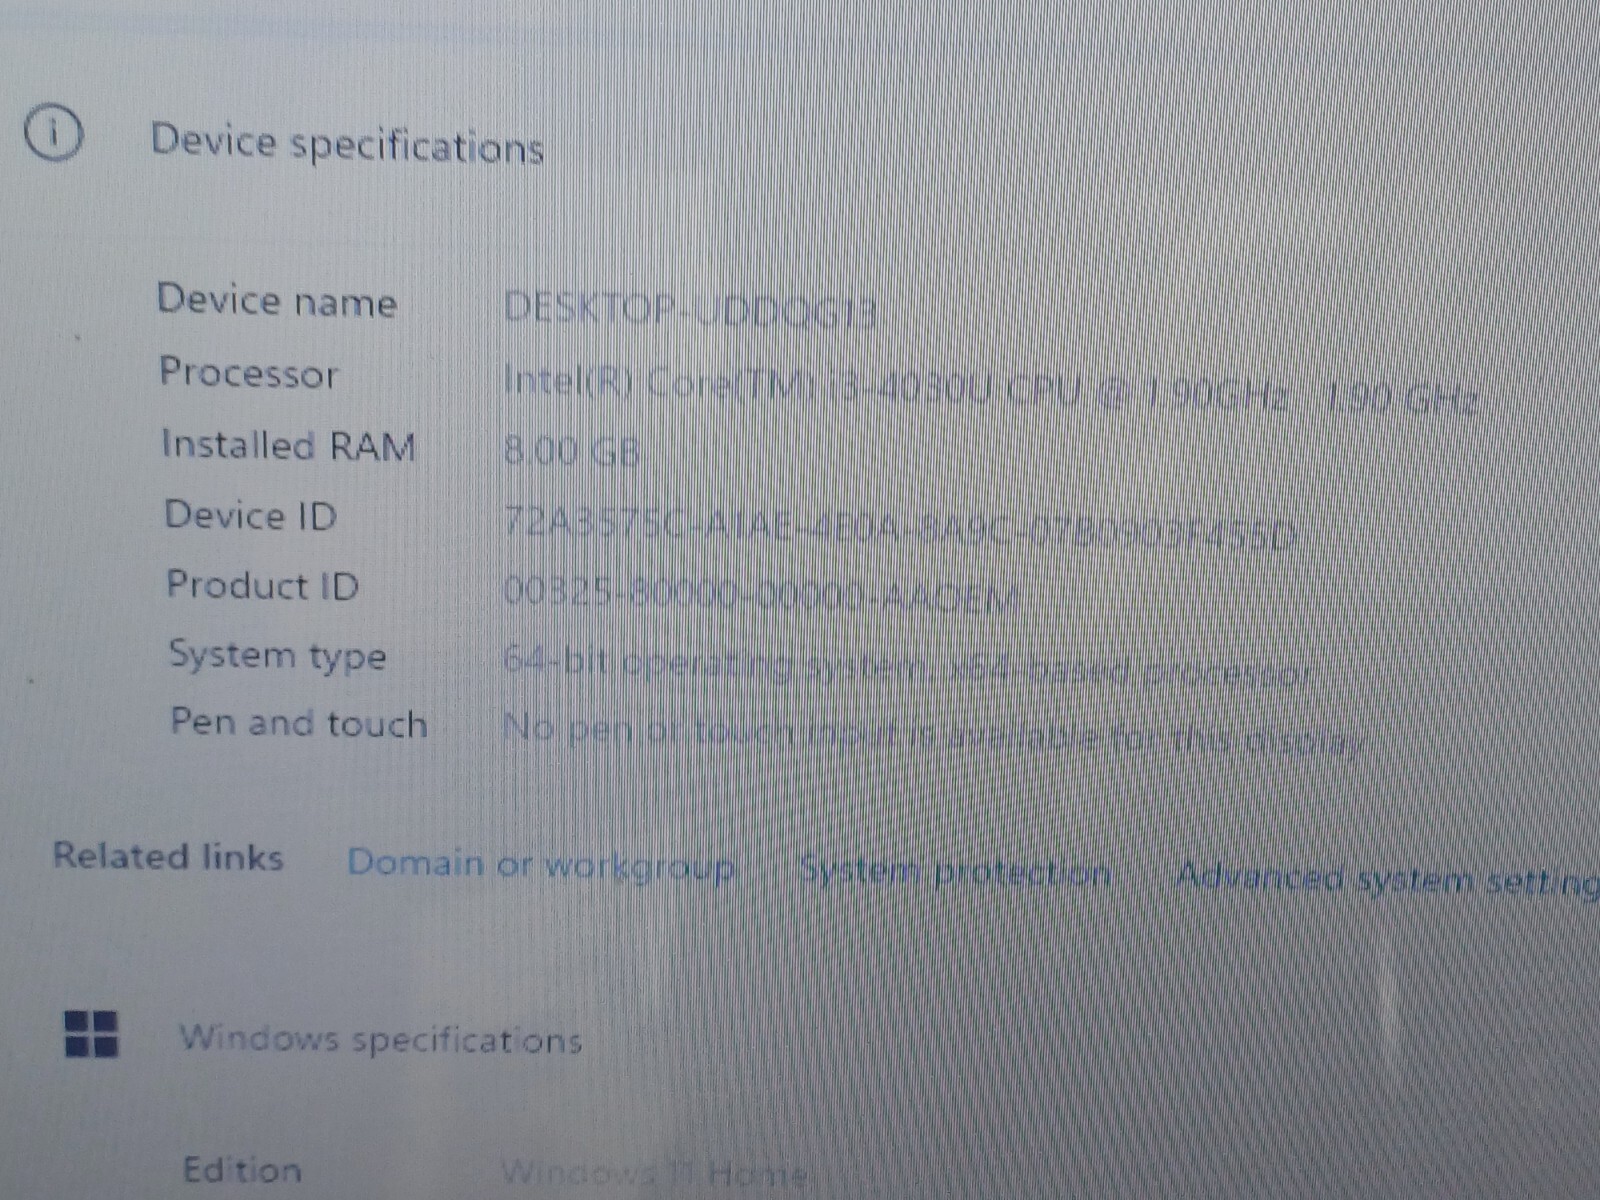Select the Device specifications heading
Viewport: 1600px width, 1200px height.
[347, 144]
